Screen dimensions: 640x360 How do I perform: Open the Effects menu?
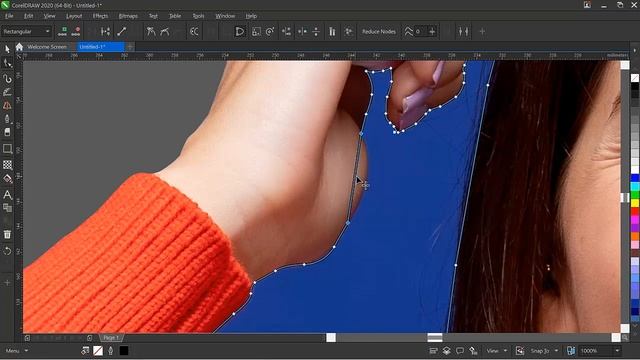click(x=100, y=16)
